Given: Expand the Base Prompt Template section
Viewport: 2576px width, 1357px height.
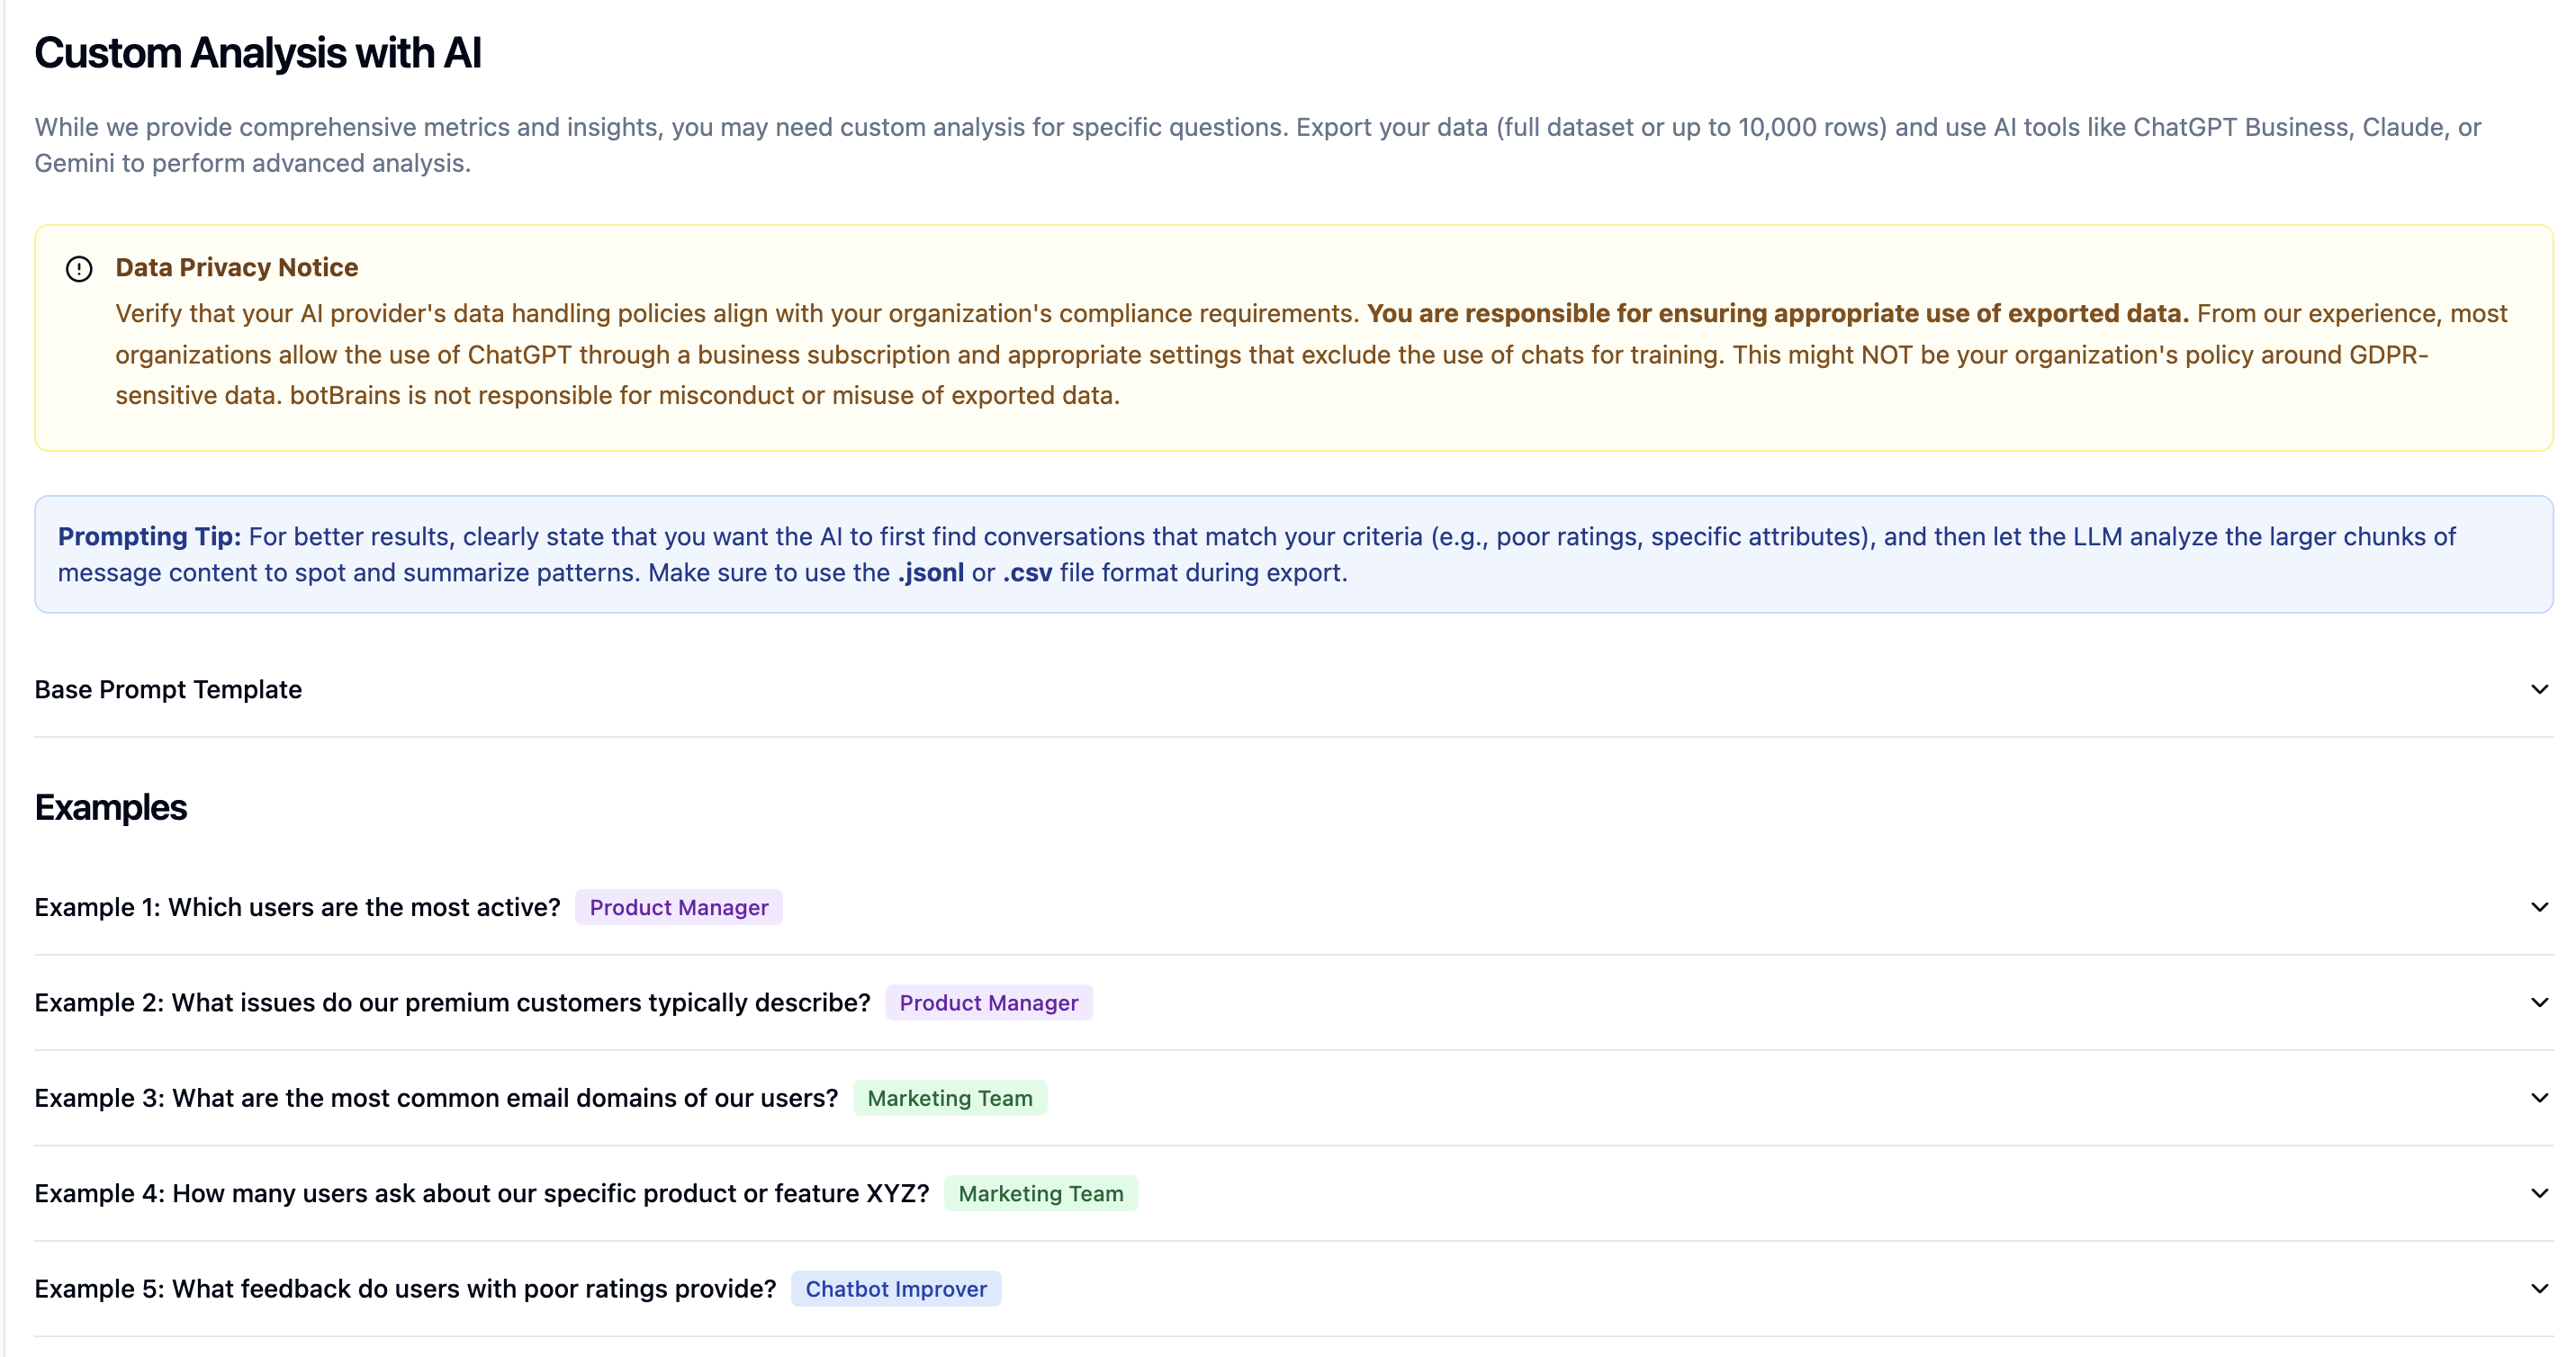Looking at the screenshot, I should (x=168, y=690).
